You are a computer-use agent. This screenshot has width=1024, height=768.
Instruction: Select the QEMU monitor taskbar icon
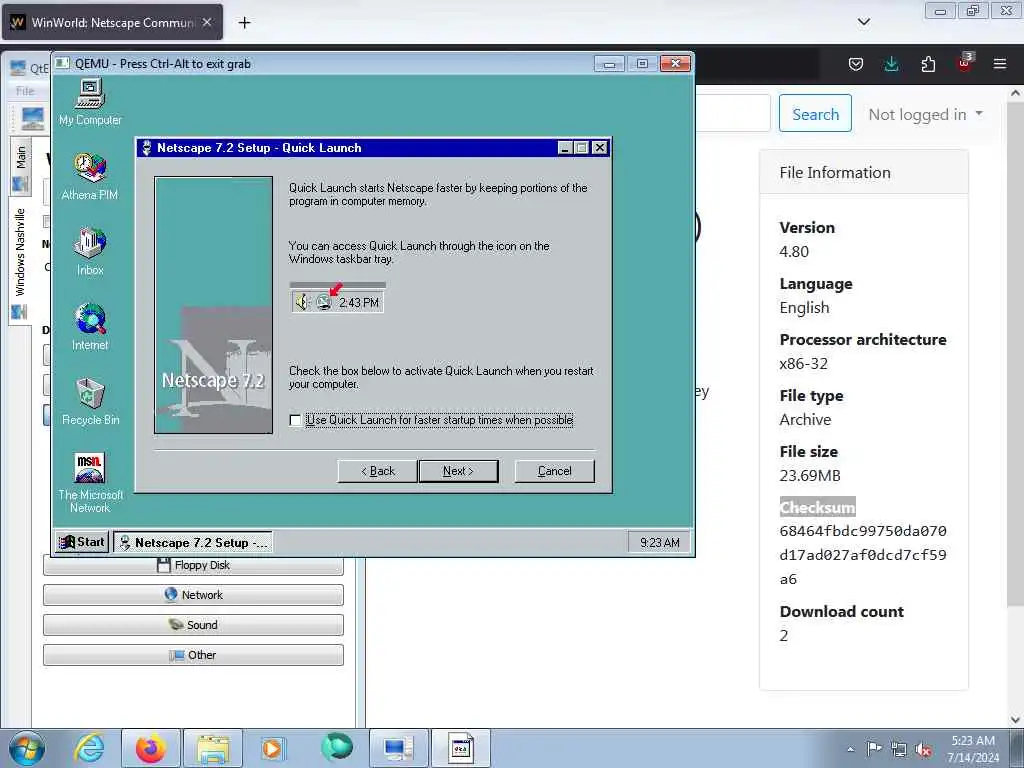[398, 748]
